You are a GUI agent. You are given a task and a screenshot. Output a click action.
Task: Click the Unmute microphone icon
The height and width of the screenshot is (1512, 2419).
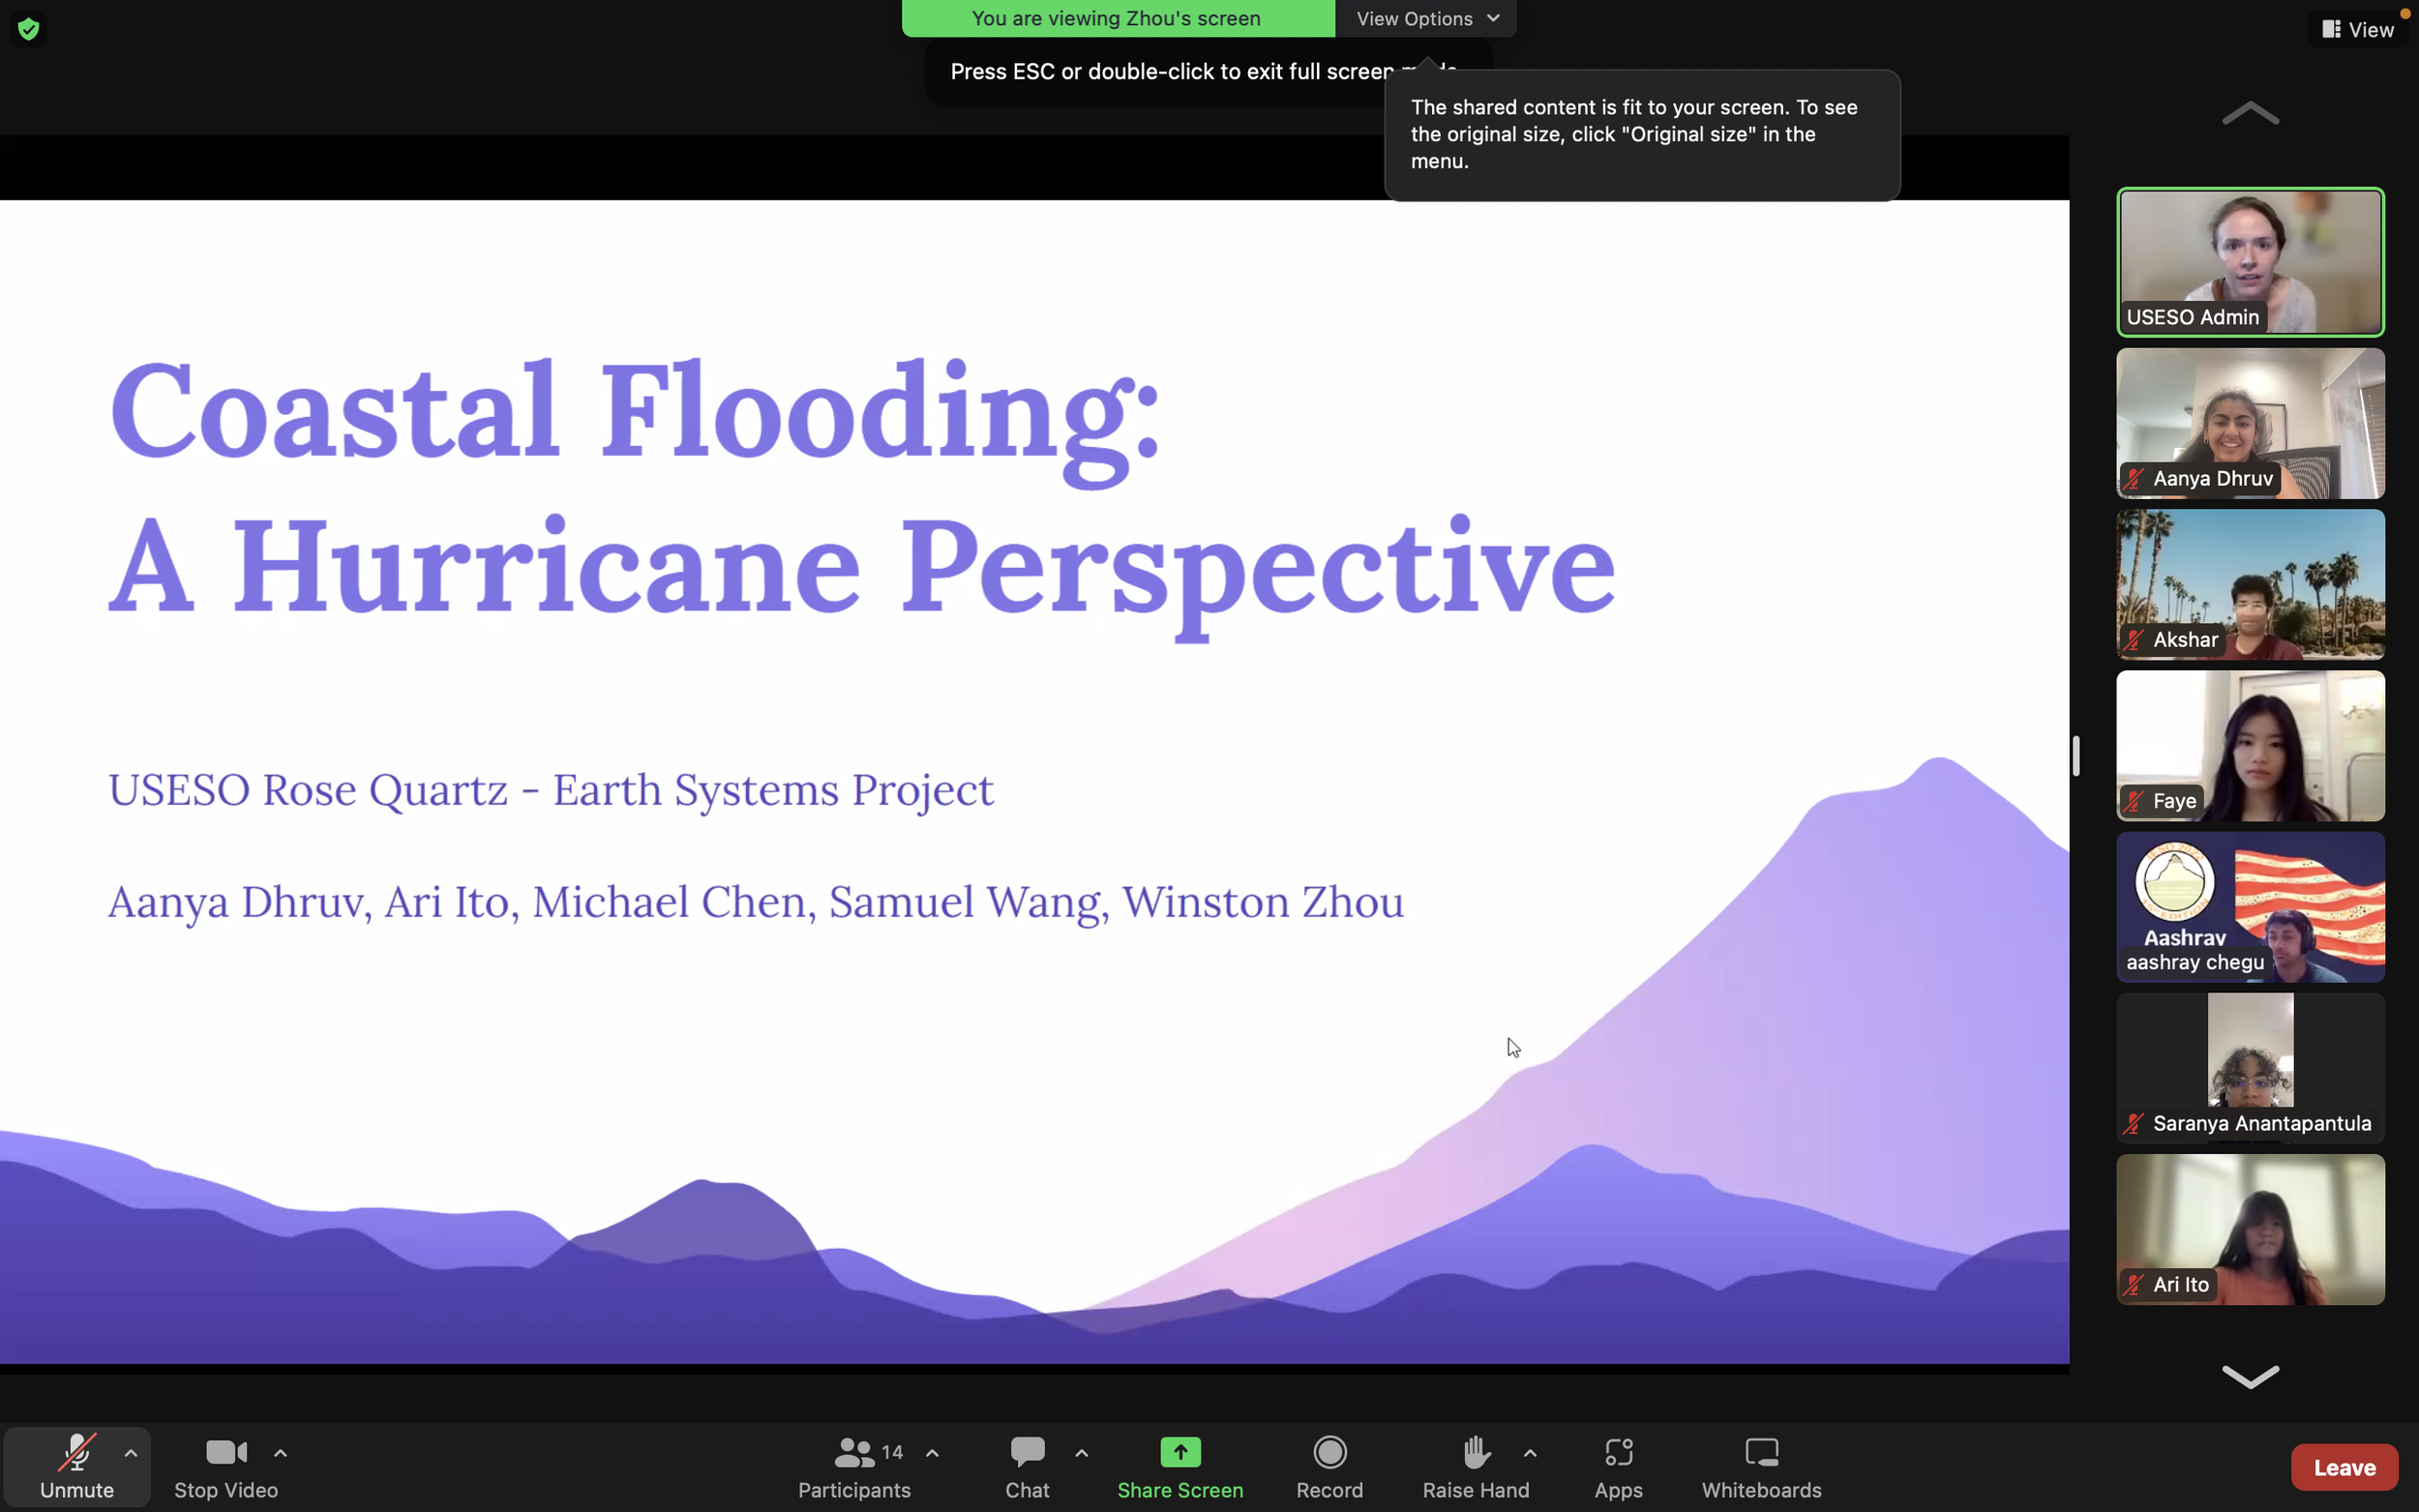point(76,1453)
